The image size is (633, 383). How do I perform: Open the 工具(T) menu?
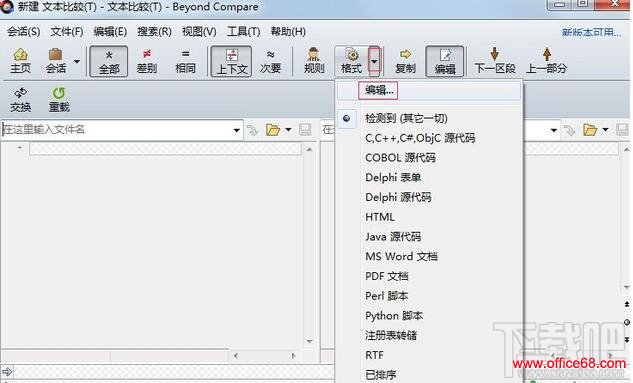click(243, 31)
